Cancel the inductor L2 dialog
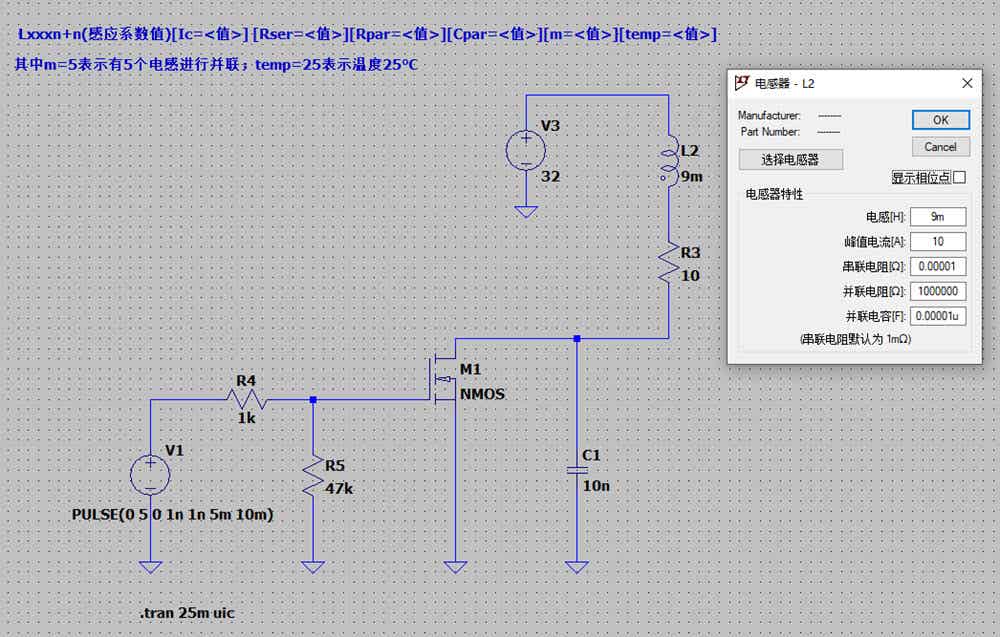 coord(941,147)
